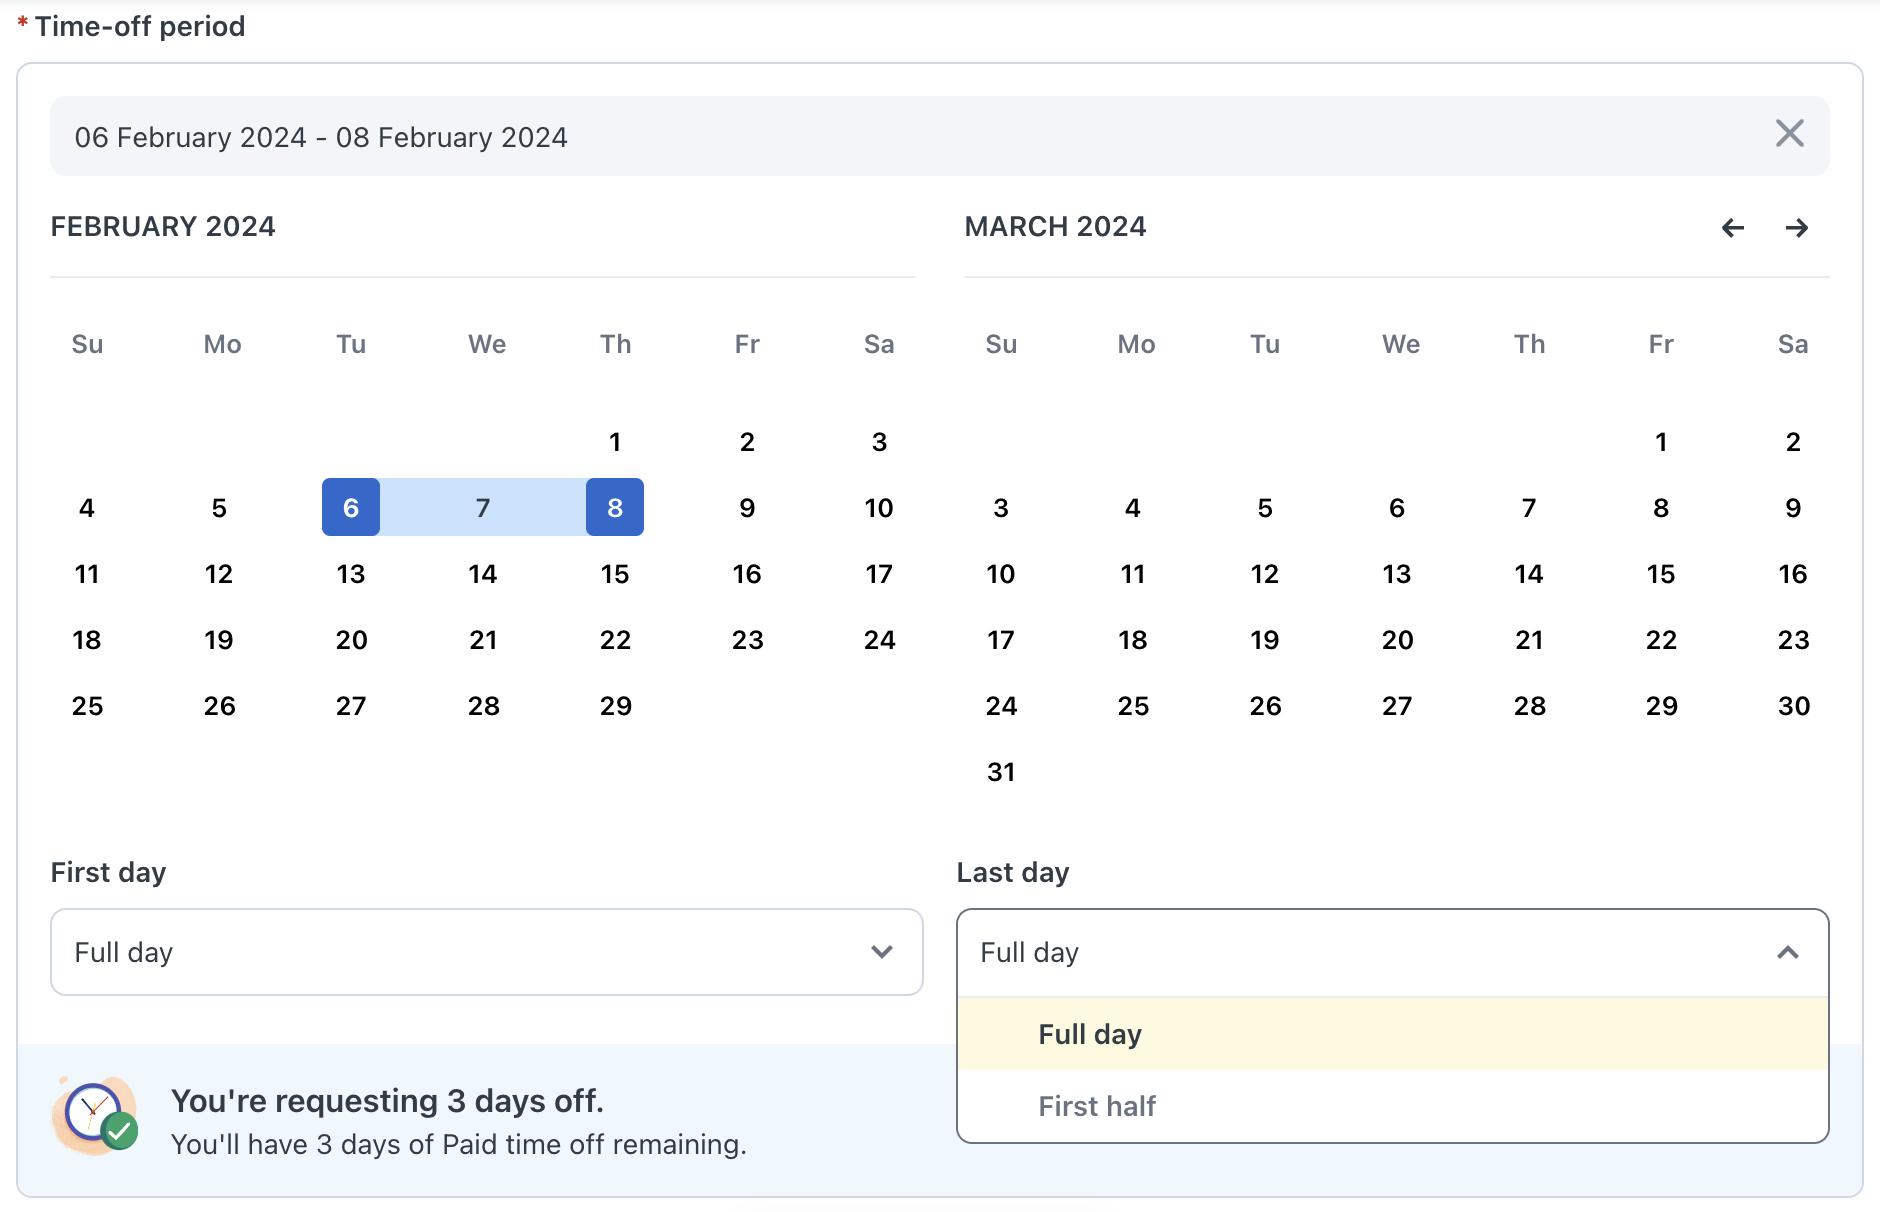Choose First half for the last day
The image size is (1880, 1212).
[1097, 1105]
